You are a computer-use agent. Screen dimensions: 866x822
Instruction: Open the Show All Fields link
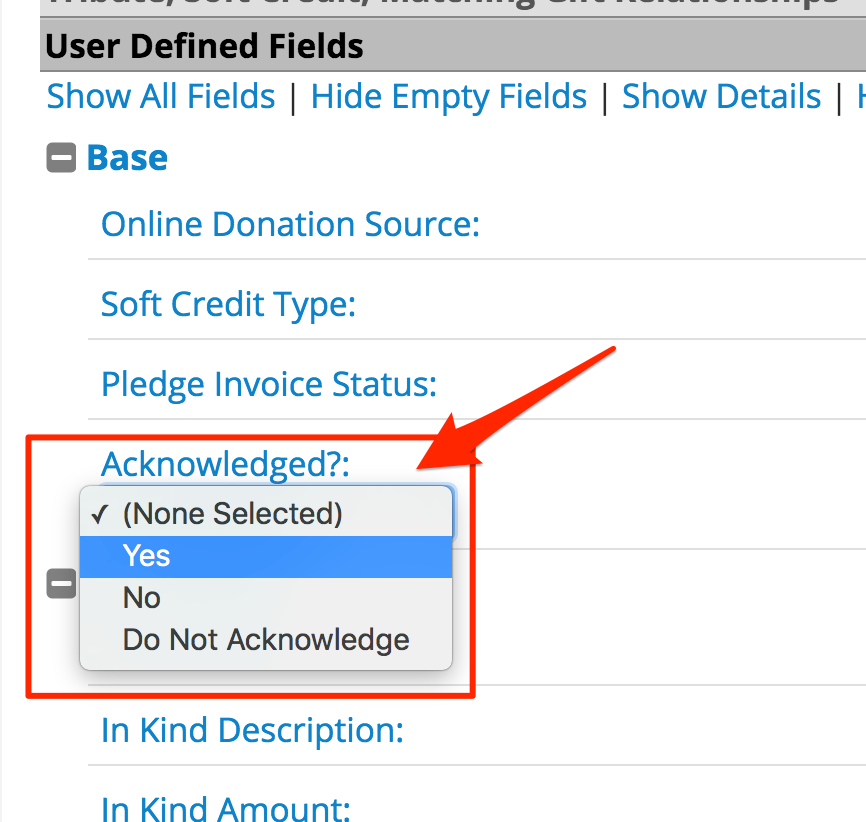coord(160,96)
